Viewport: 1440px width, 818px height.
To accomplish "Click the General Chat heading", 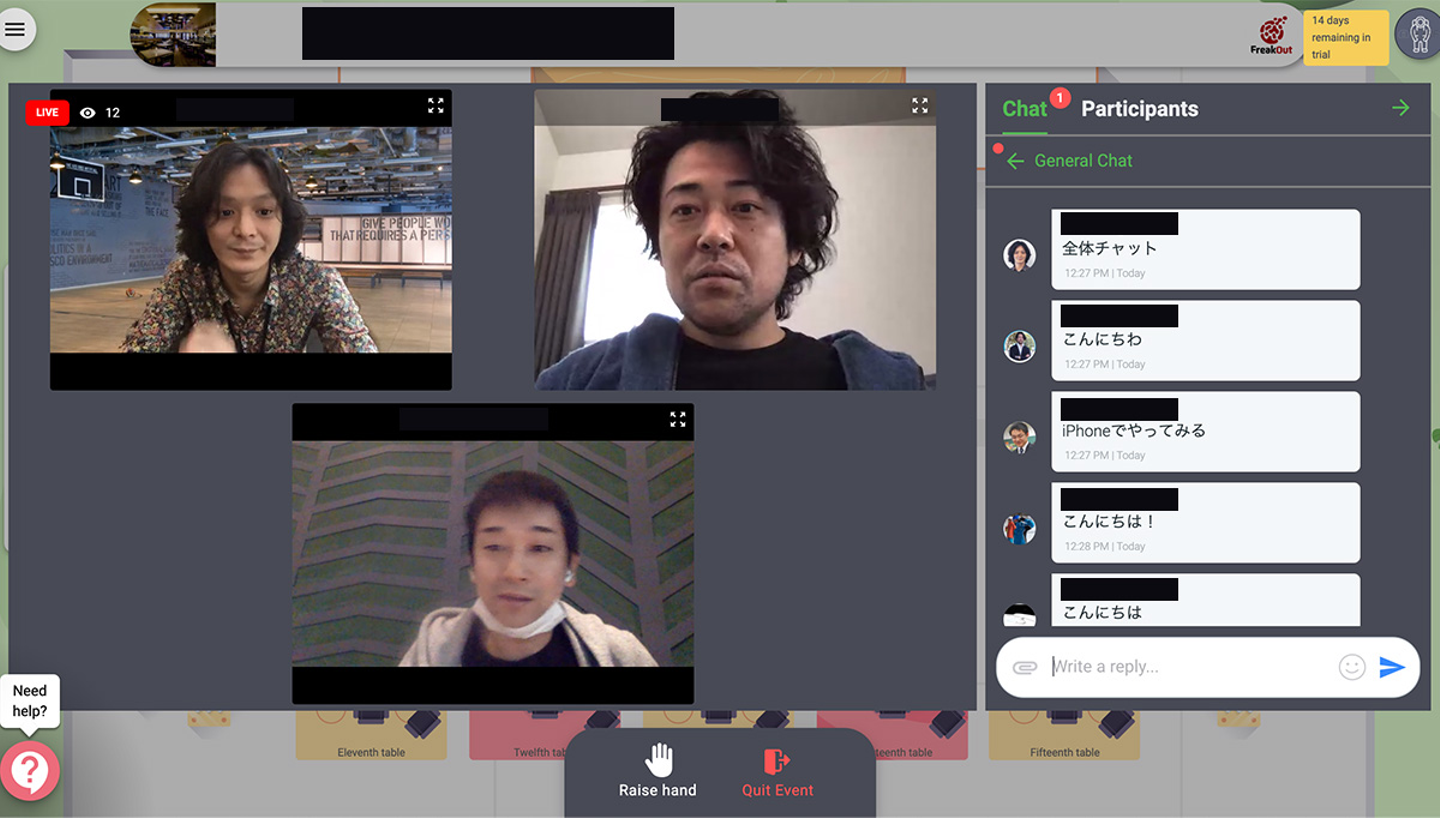I will [1083, 160].
